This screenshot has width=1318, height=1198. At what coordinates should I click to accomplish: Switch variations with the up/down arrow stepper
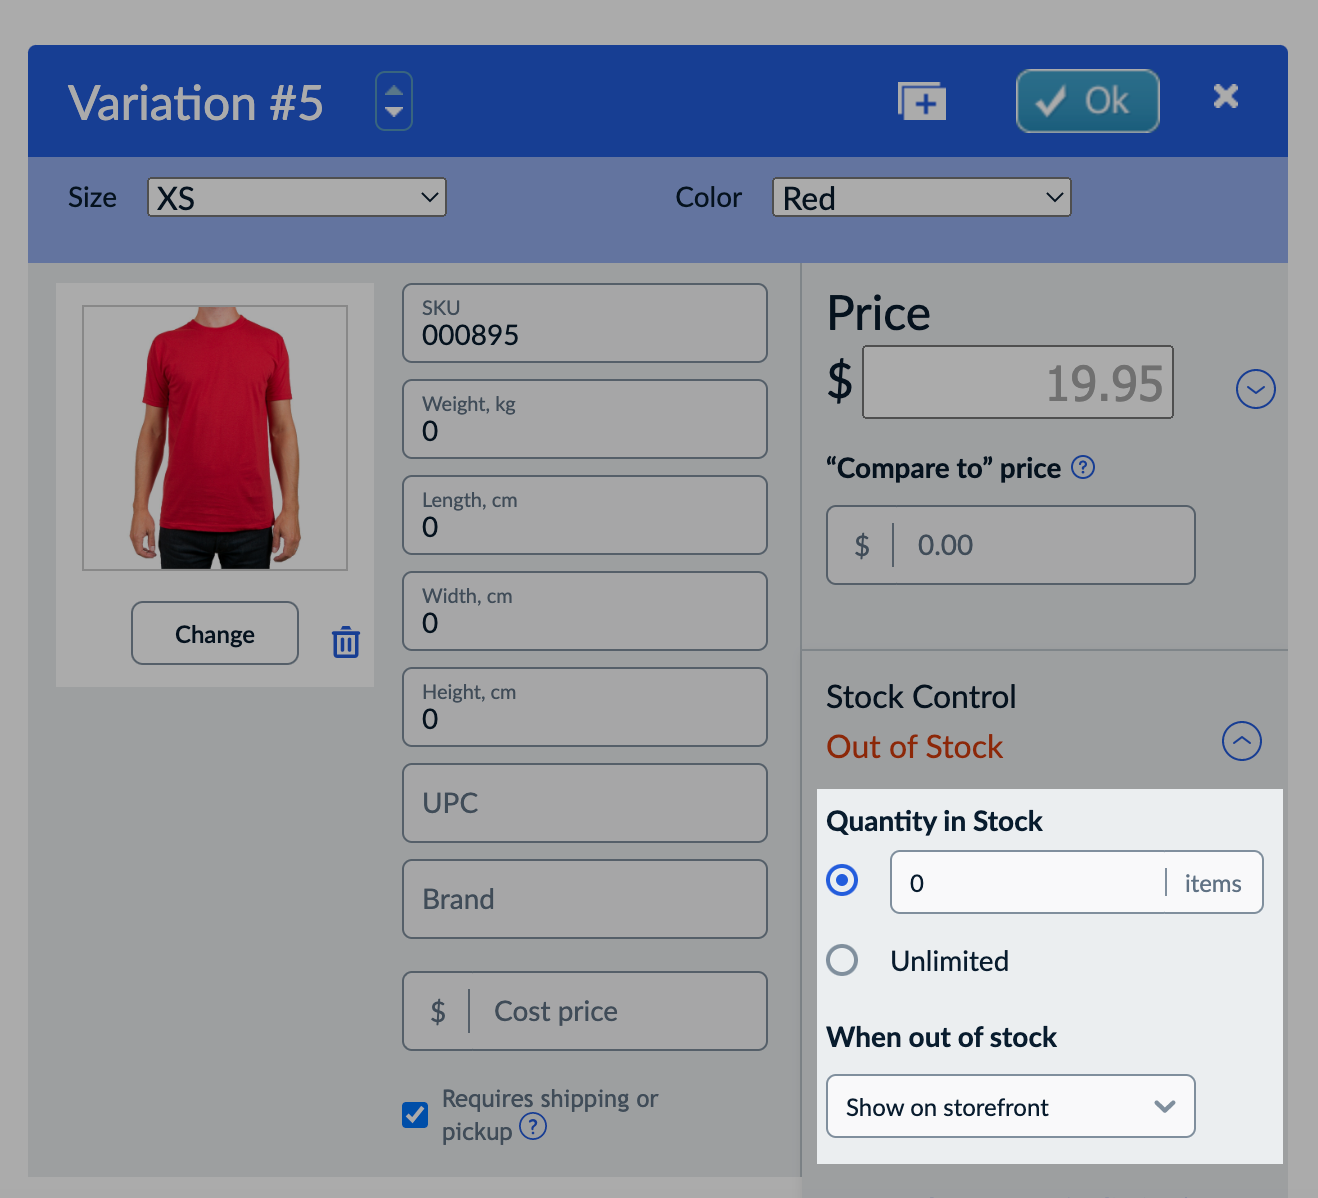point(394,101)
